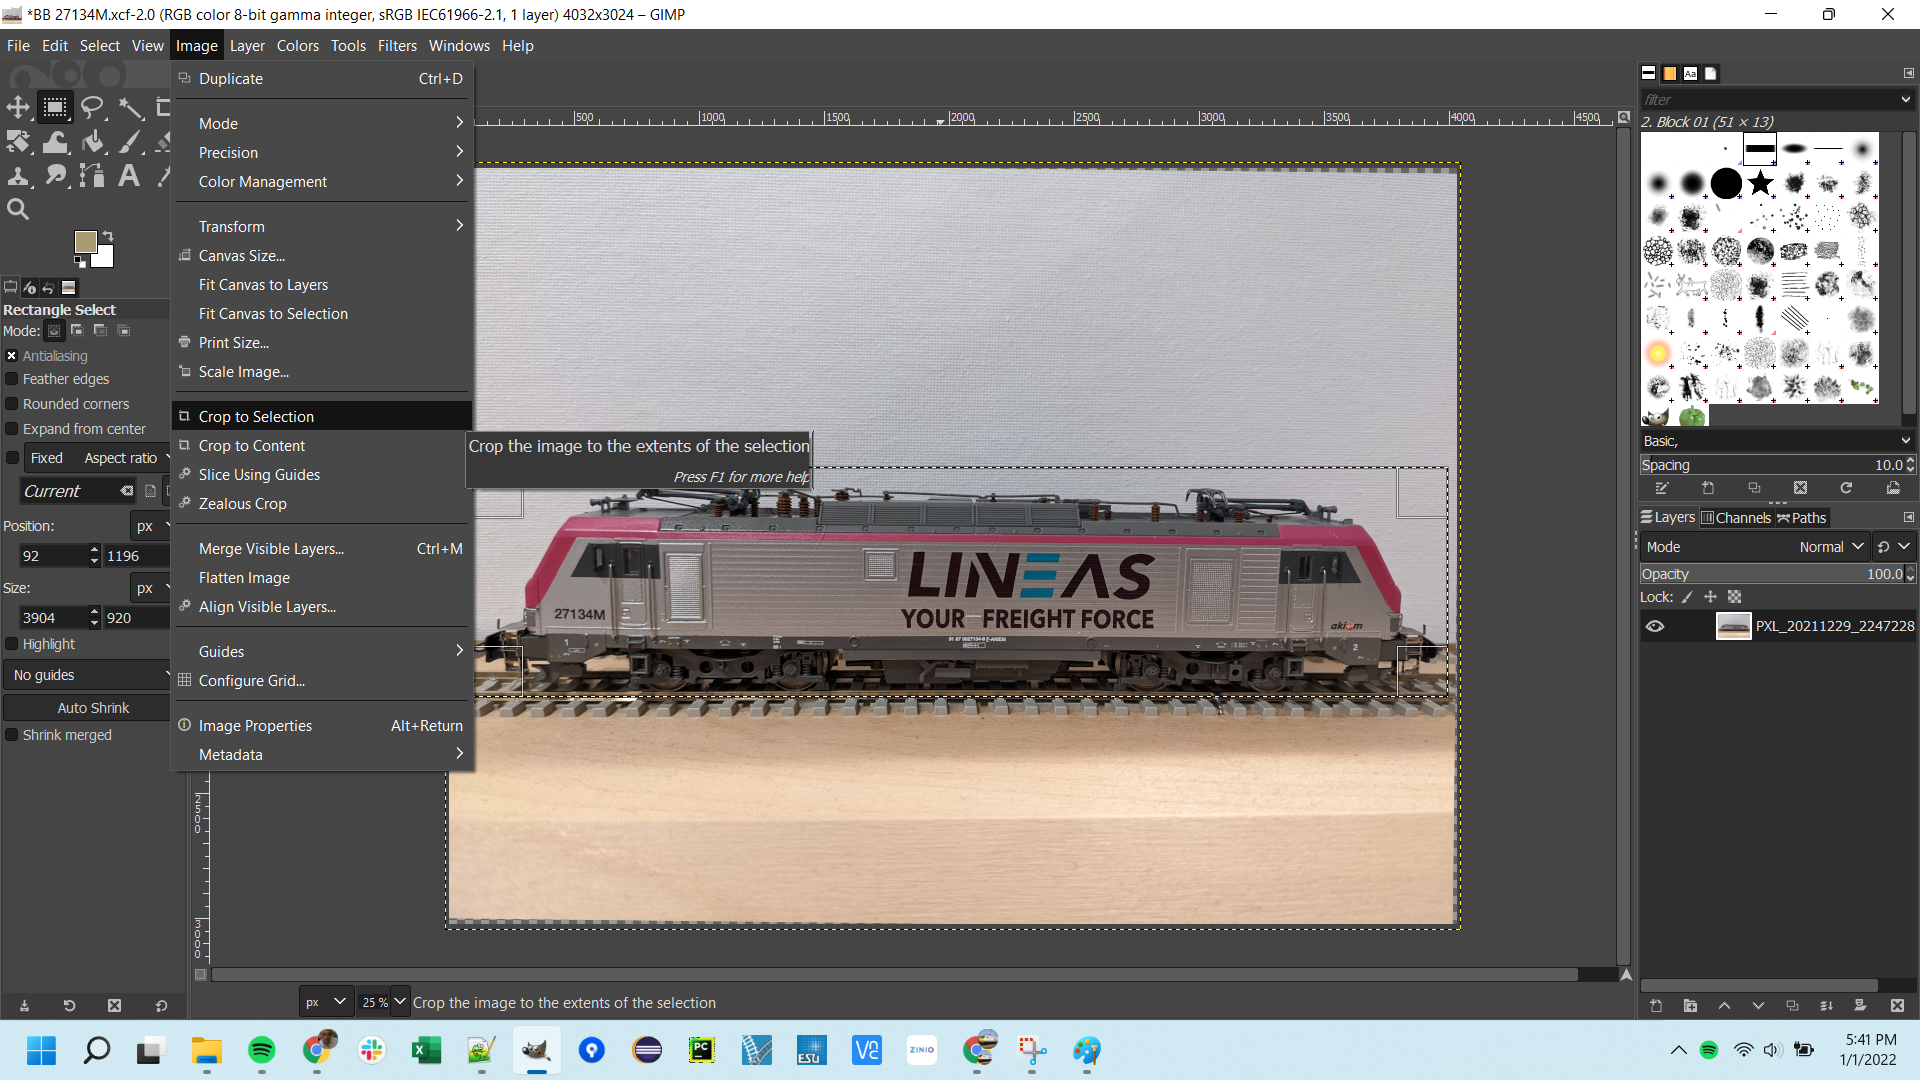Open the layer Mode Normal dropdown
The image size is (1920, 1080).
[x=1755, y=547]
